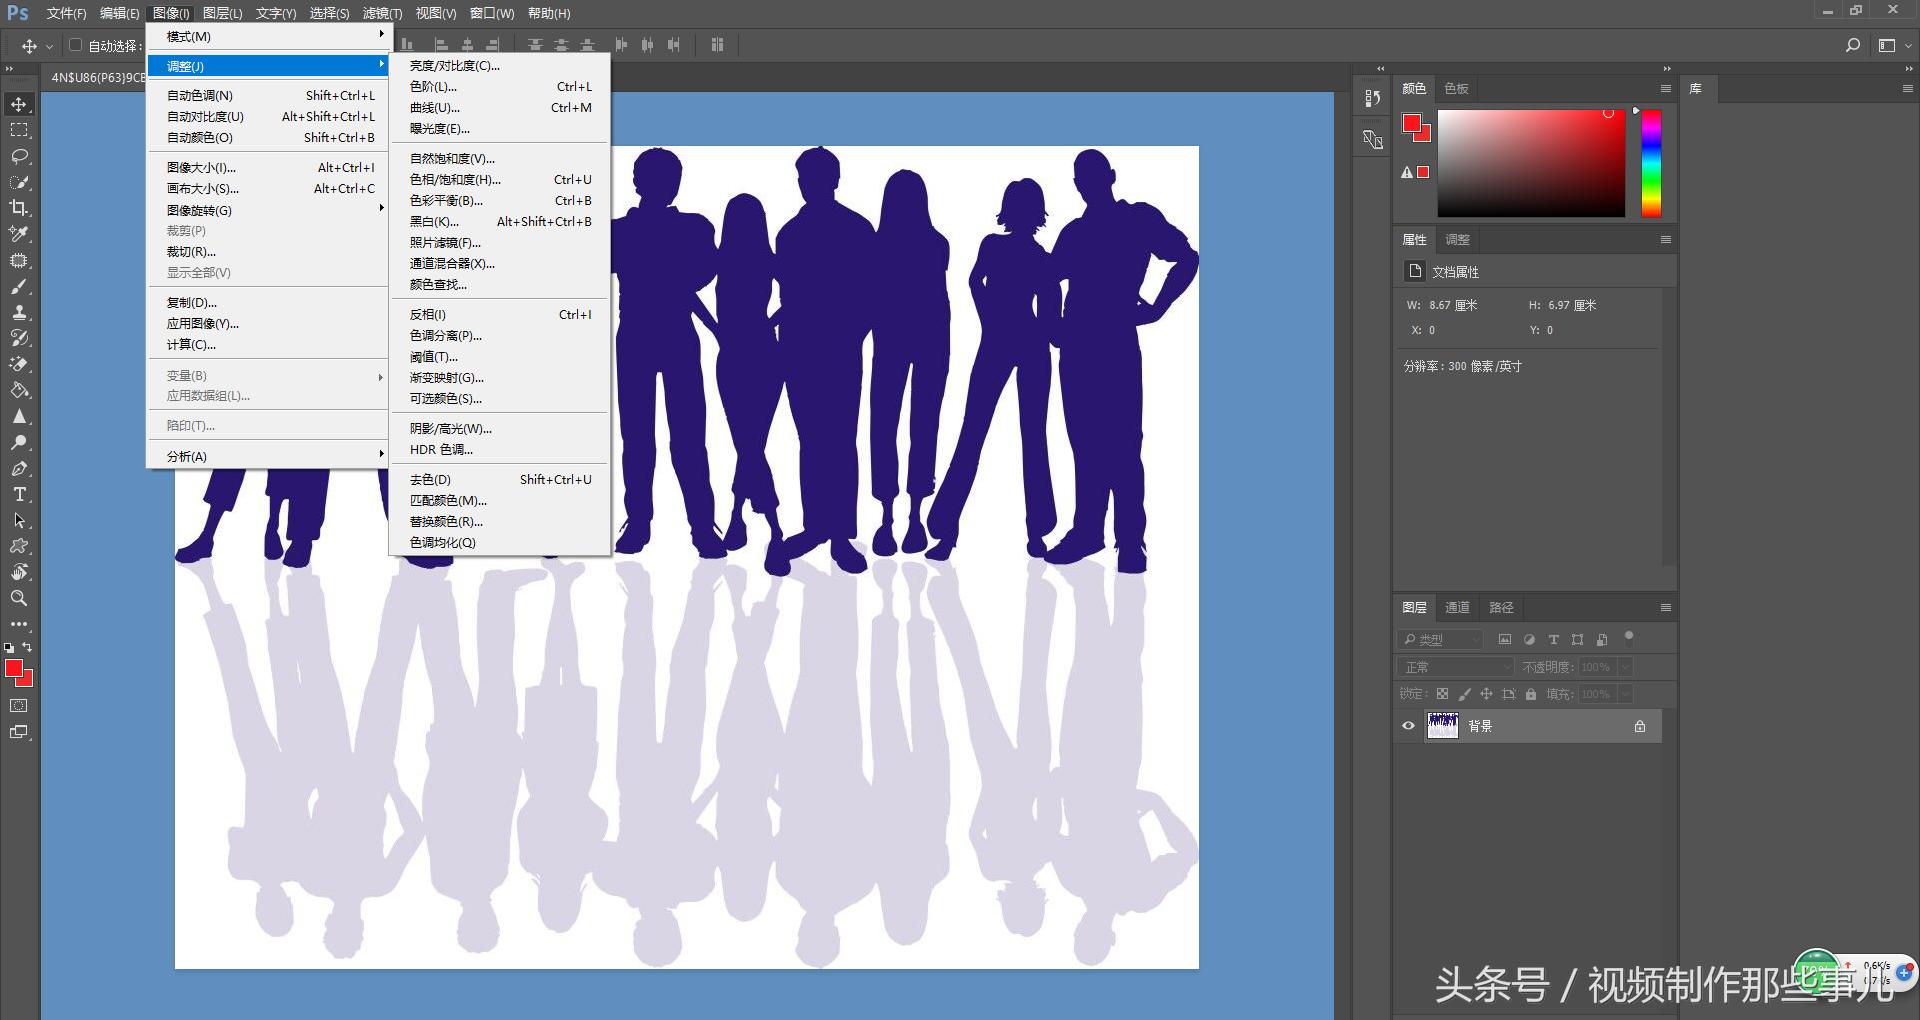Screen dimensions: 1920x1020
Task: Select the Horizontal Type tool
Action: tap(19, 494)
